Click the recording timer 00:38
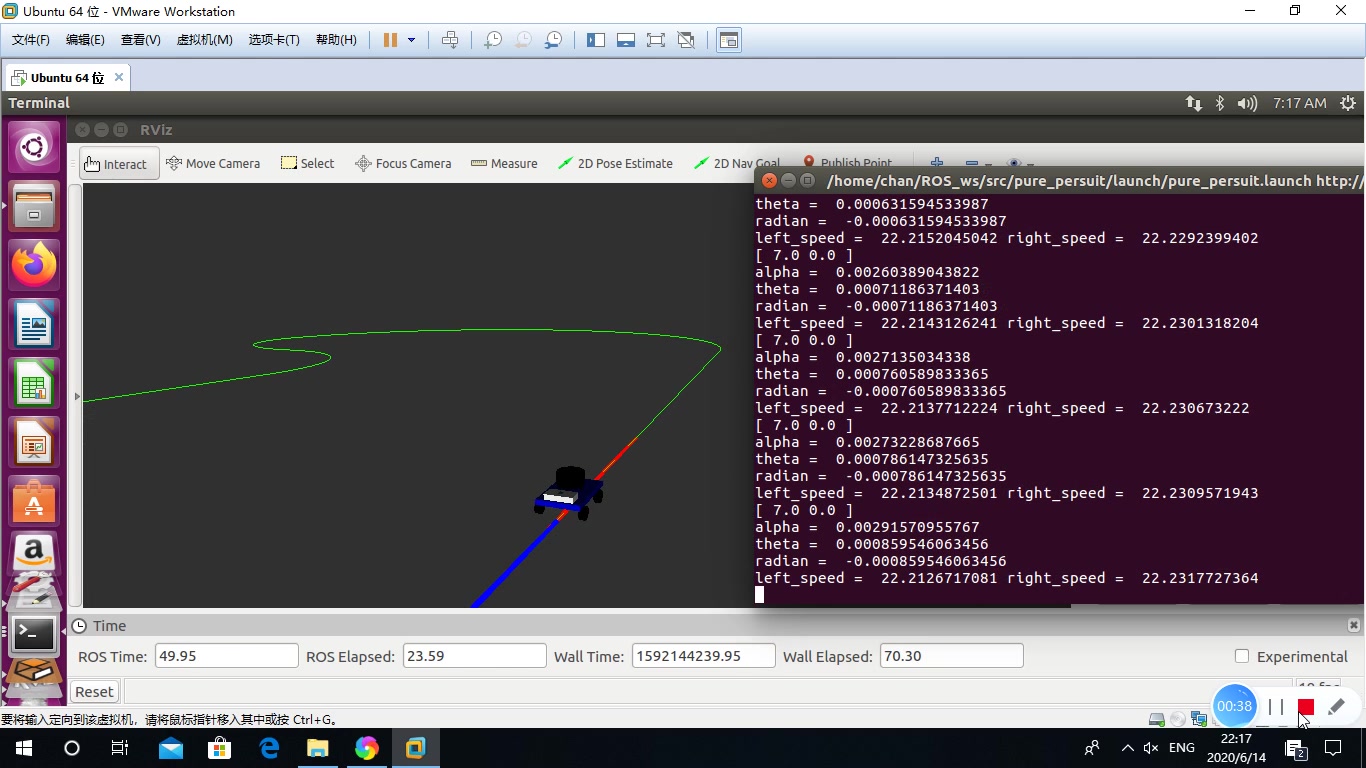Image resolution: width=1366 pixels, height=768 pixels. coord(1234,706)
